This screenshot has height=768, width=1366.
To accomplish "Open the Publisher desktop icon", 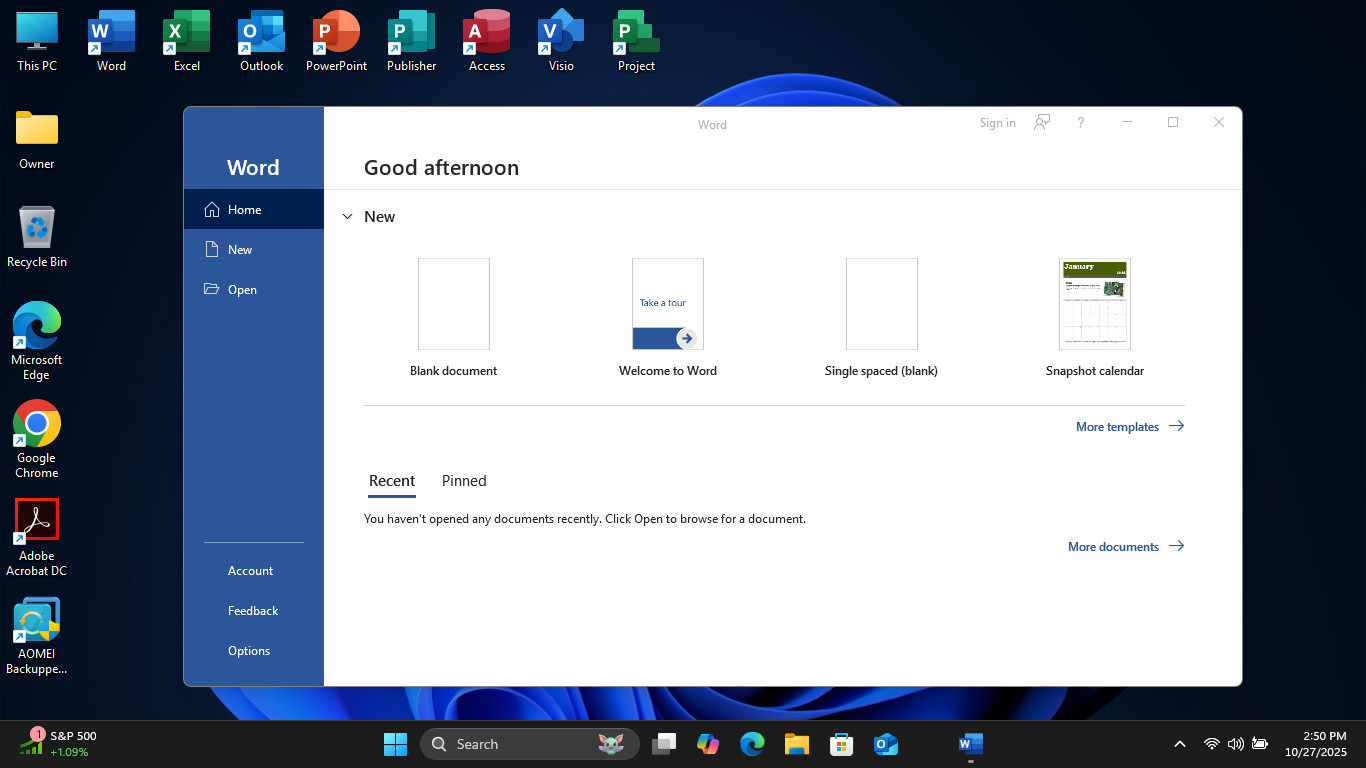I will (x=411, y=41).
